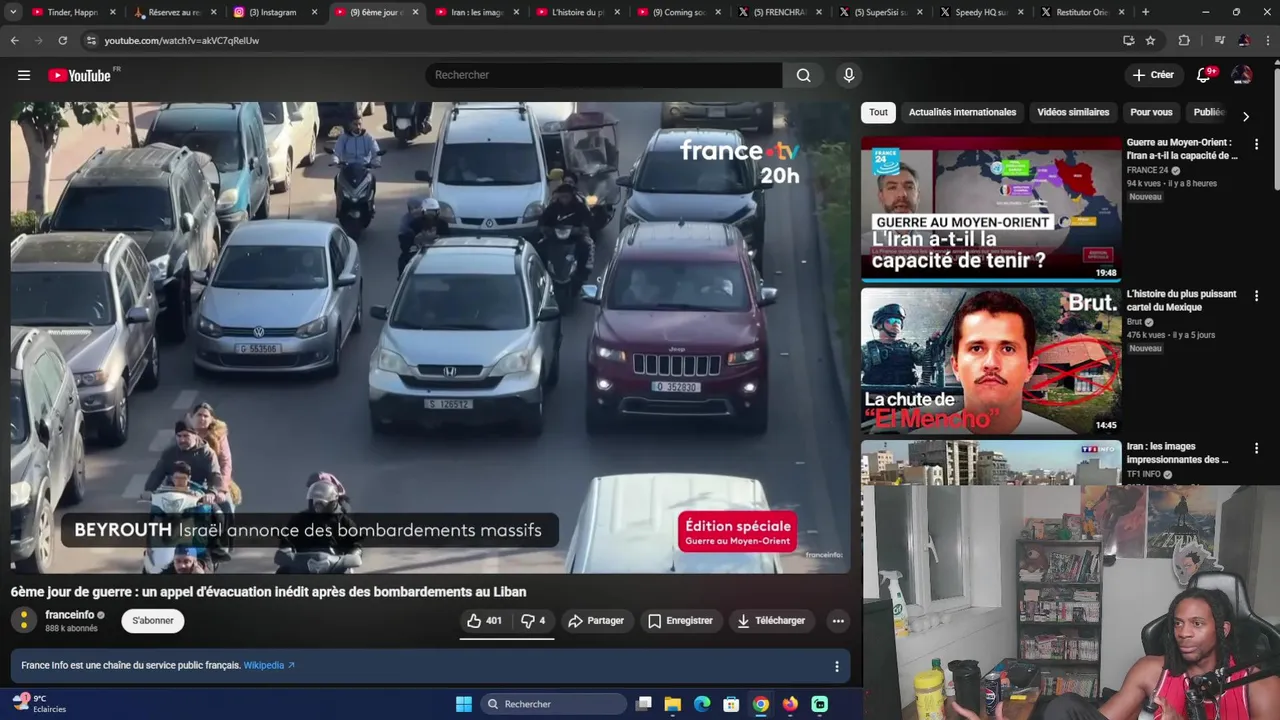Open the Wikipedia link
Screen dimensions: 1280x720
(x=269, y=665)
